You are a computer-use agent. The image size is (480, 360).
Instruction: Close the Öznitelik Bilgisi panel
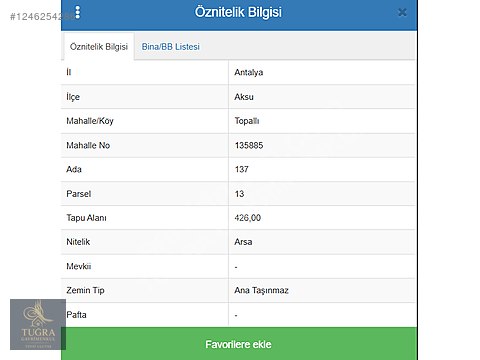click(x=402, y=12)
